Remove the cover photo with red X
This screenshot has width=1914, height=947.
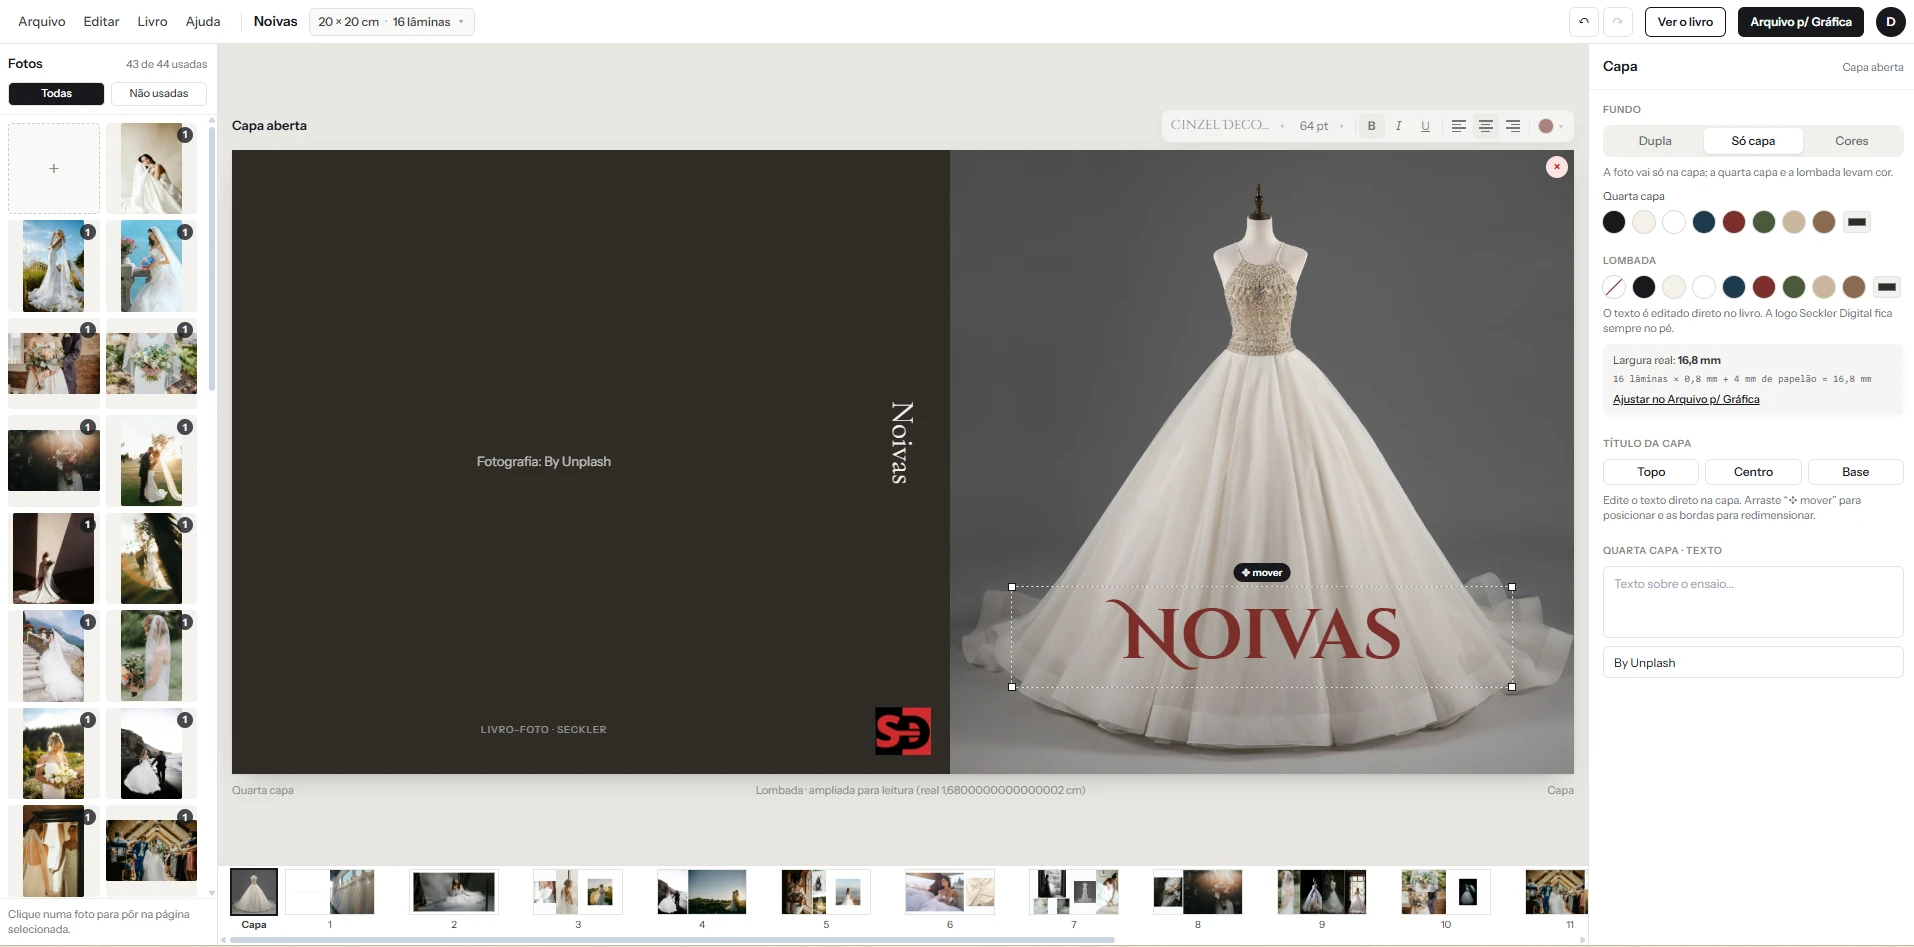(x=1556, y=167)
